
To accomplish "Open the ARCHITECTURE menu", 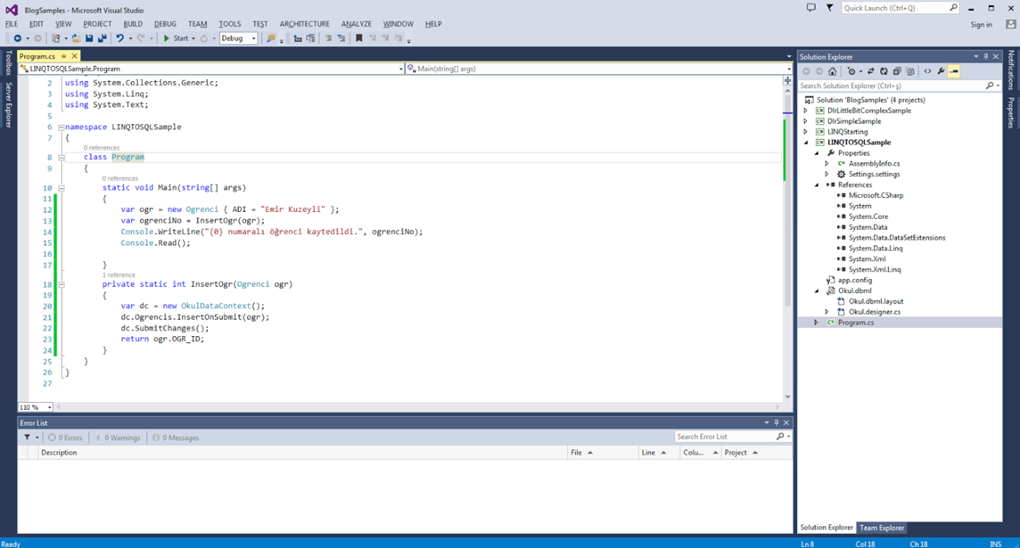I will 304,24.
